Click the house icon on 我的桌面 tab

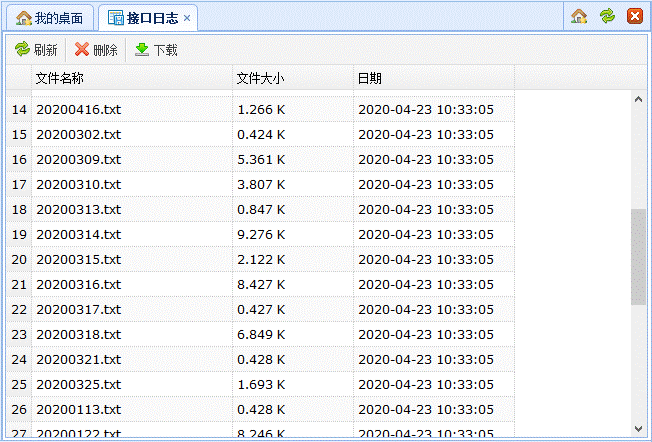(24, 18)
